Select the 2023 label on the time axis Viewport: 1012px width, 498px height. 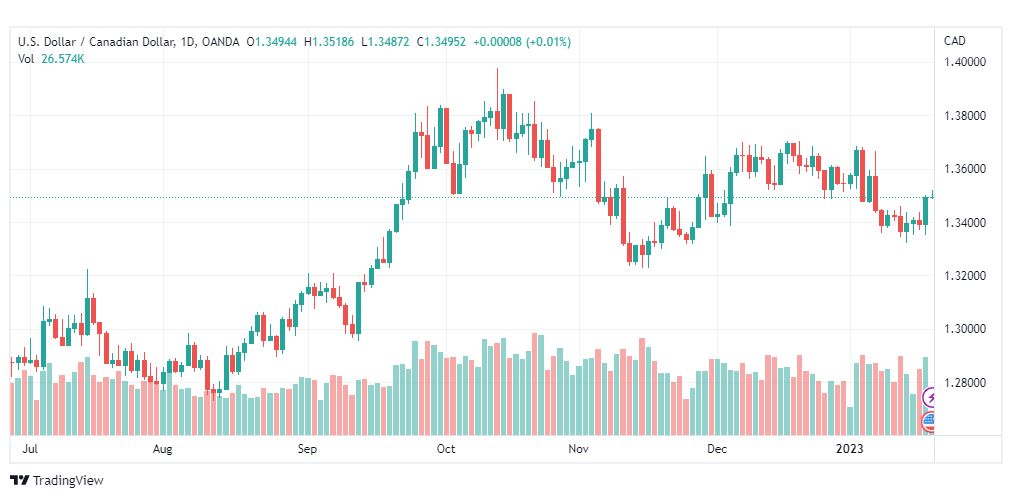[849, 448]
